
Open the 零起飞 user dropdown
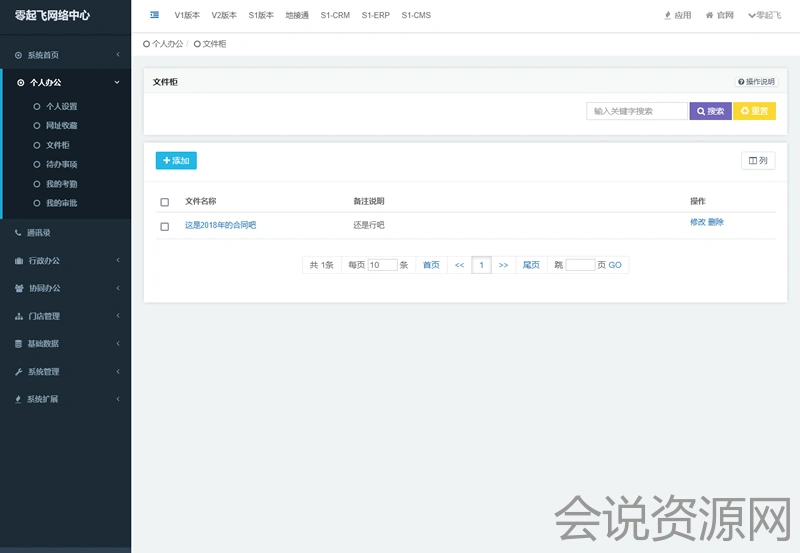pyautogui.click(x=765, y=15)
